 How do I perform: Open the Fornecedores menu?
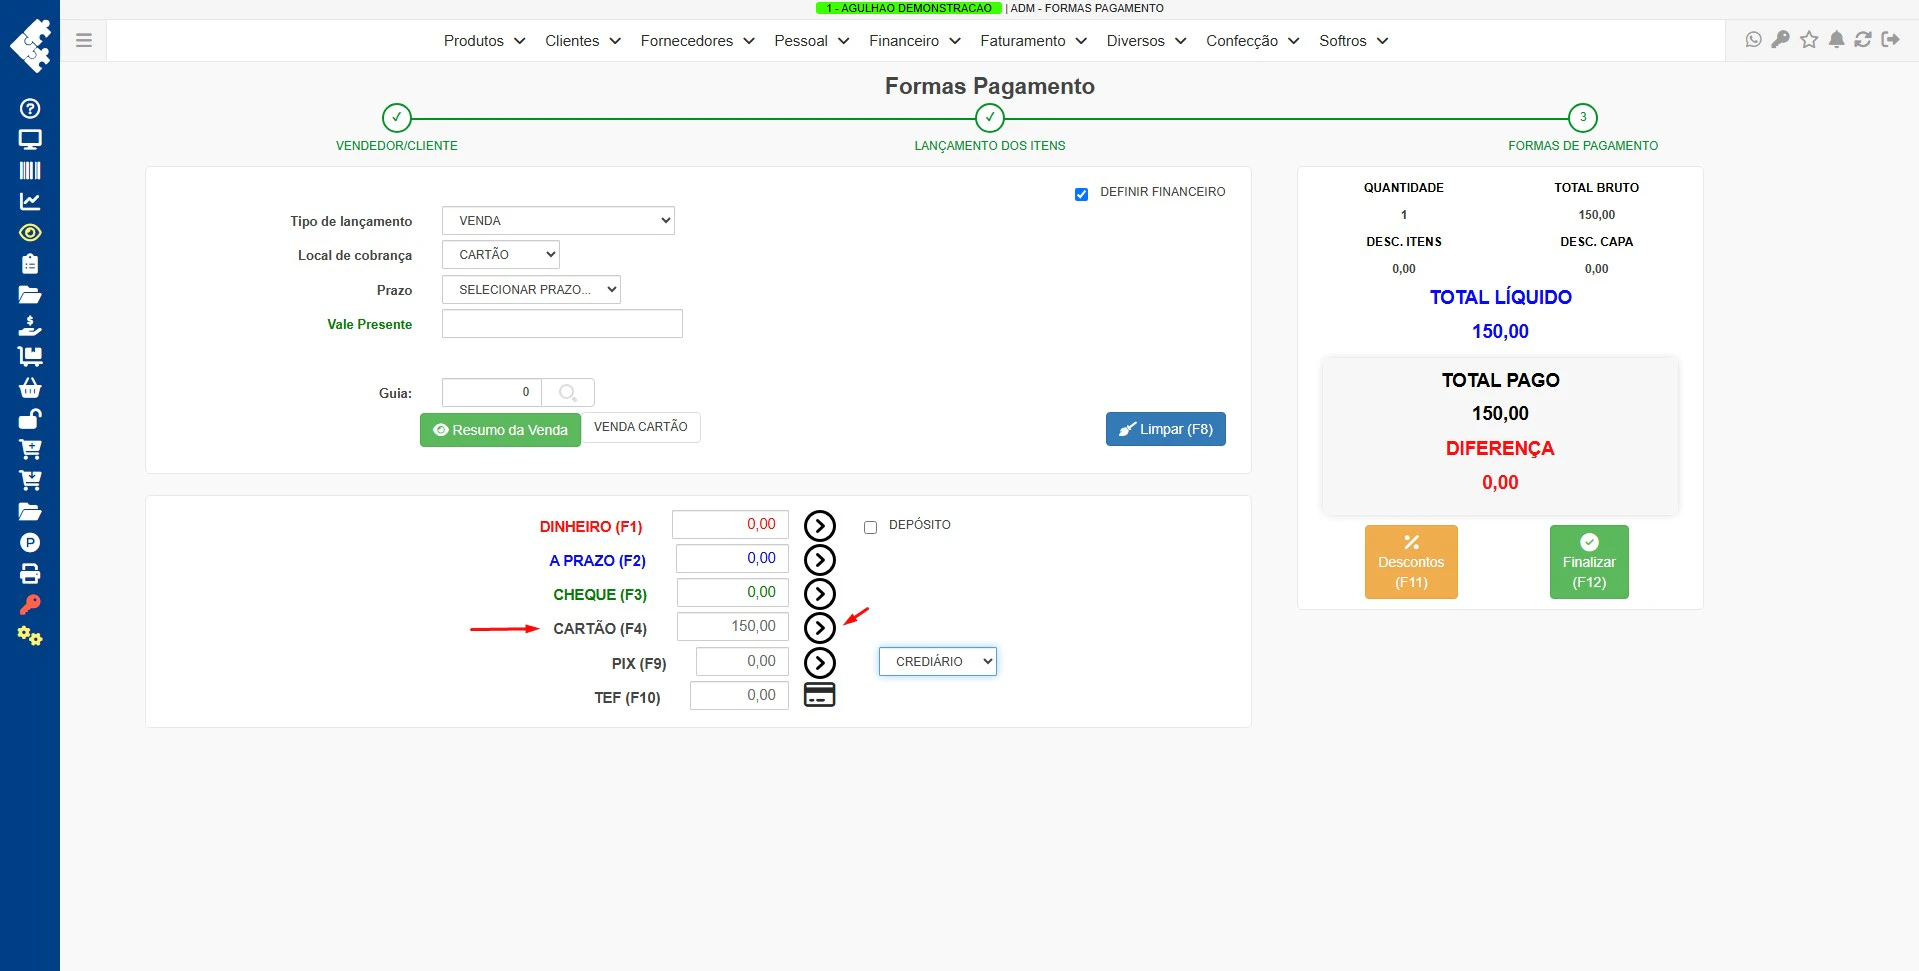pyautogui.click(x=697, y=41)
